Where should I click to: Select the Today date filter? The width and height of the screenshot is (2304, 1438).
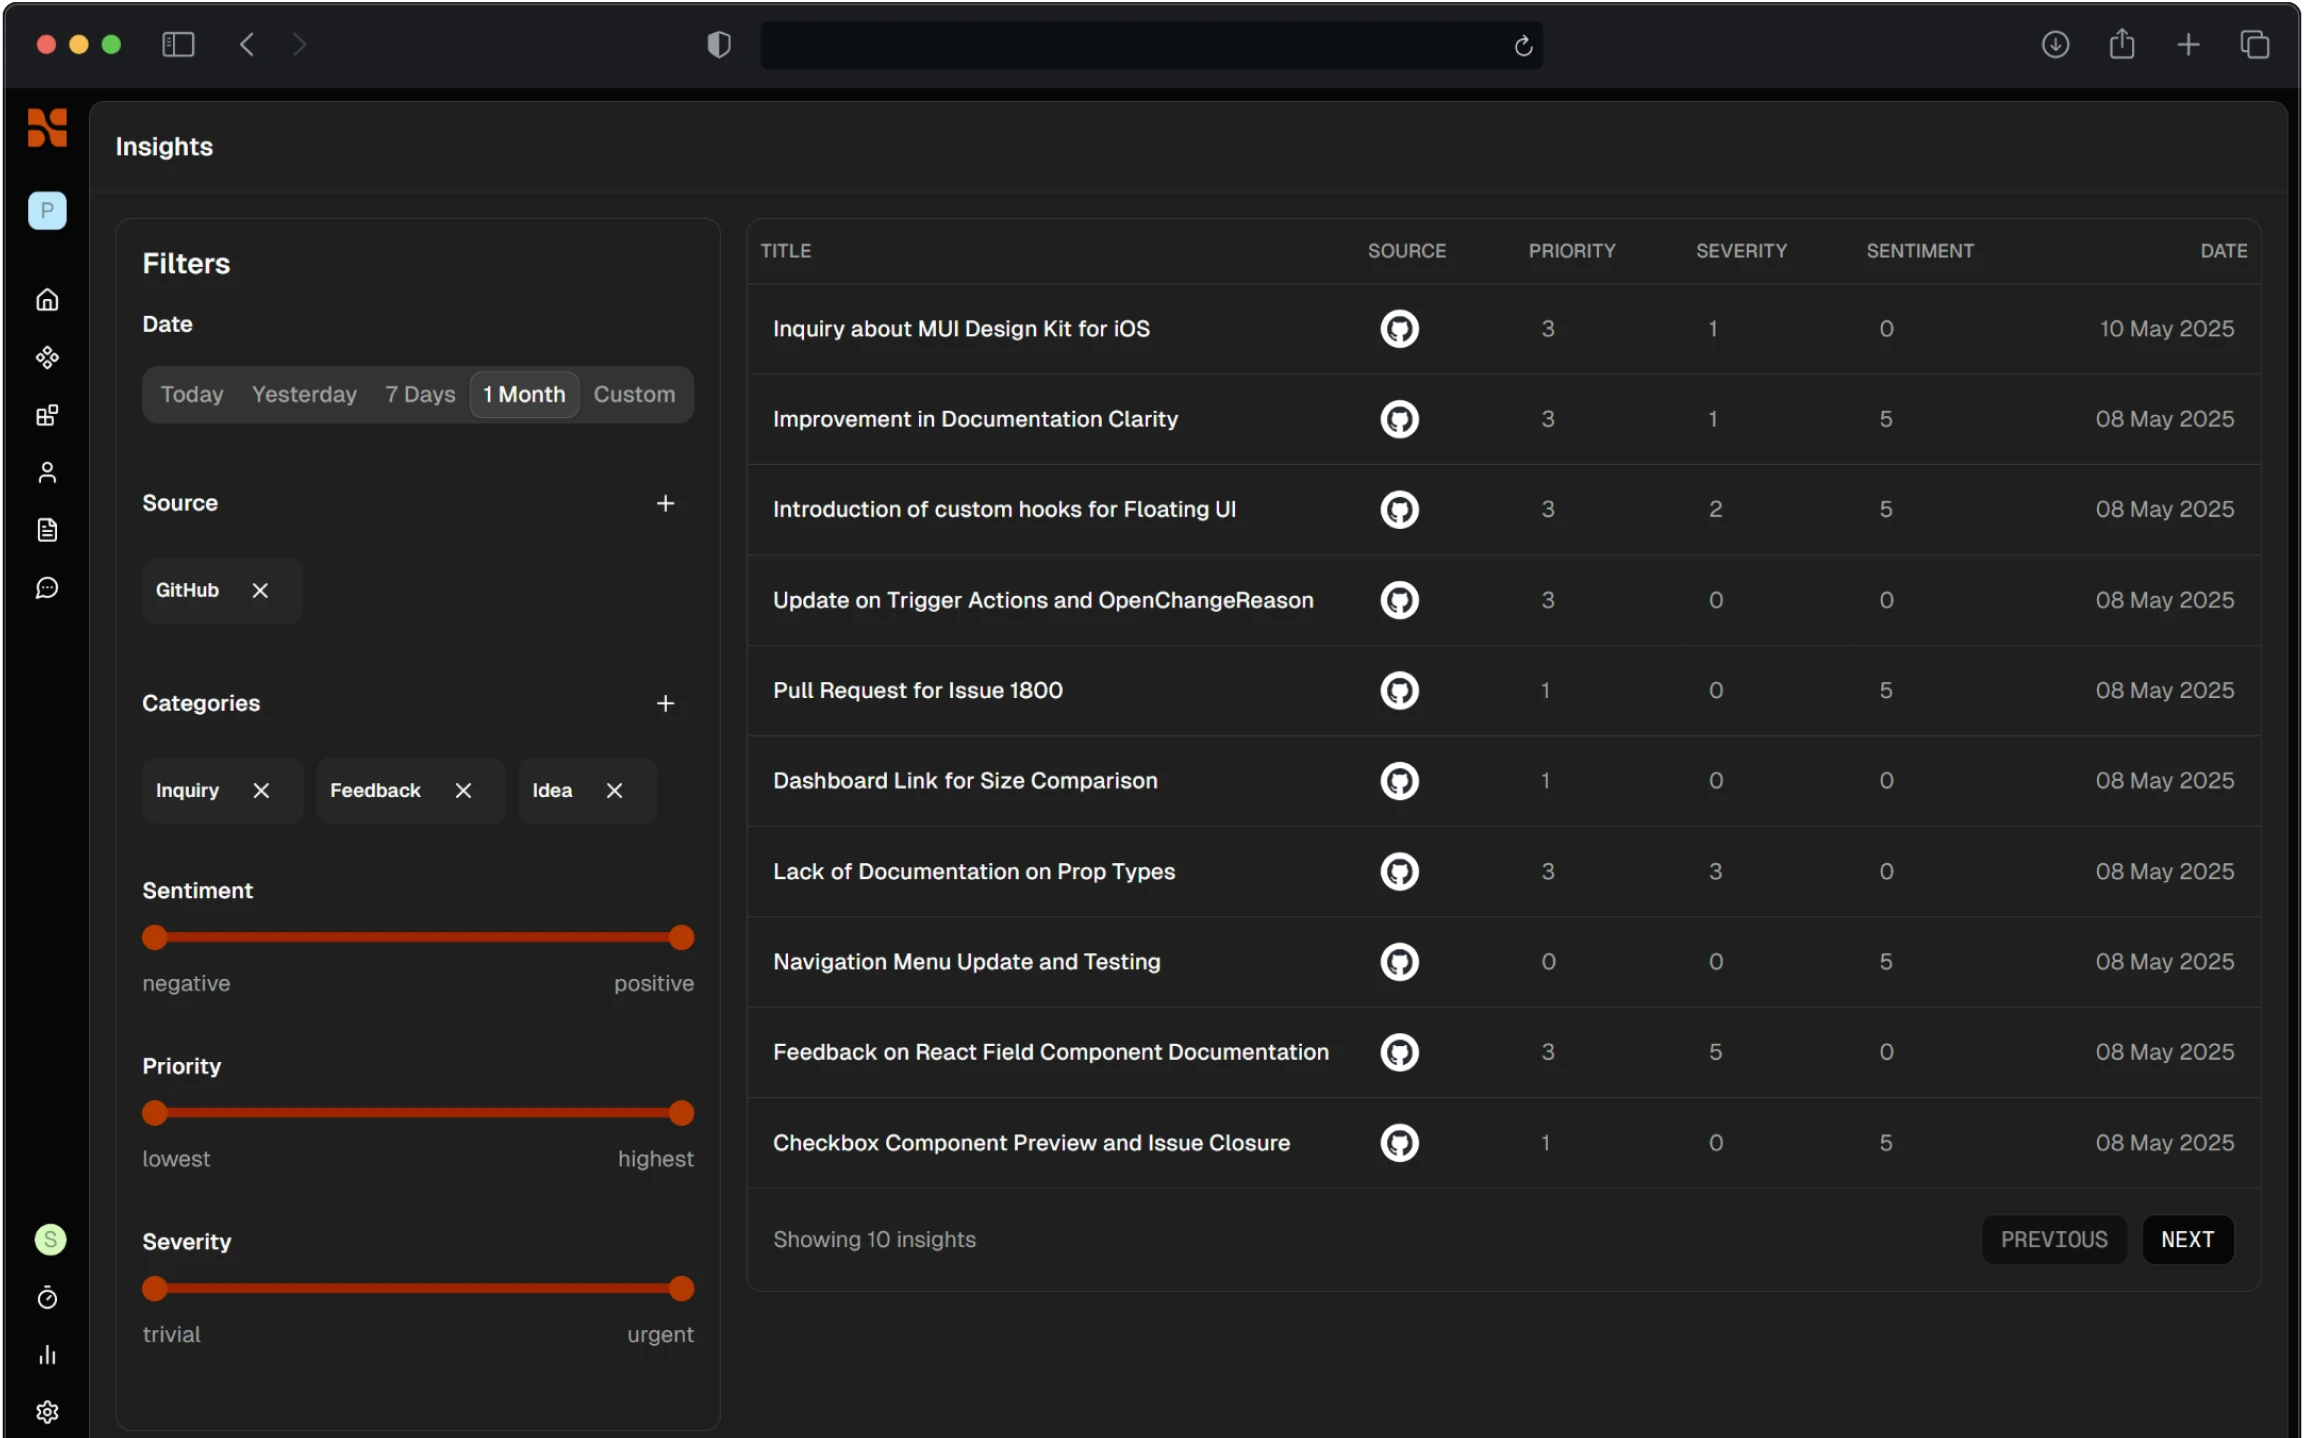[192, 394]
